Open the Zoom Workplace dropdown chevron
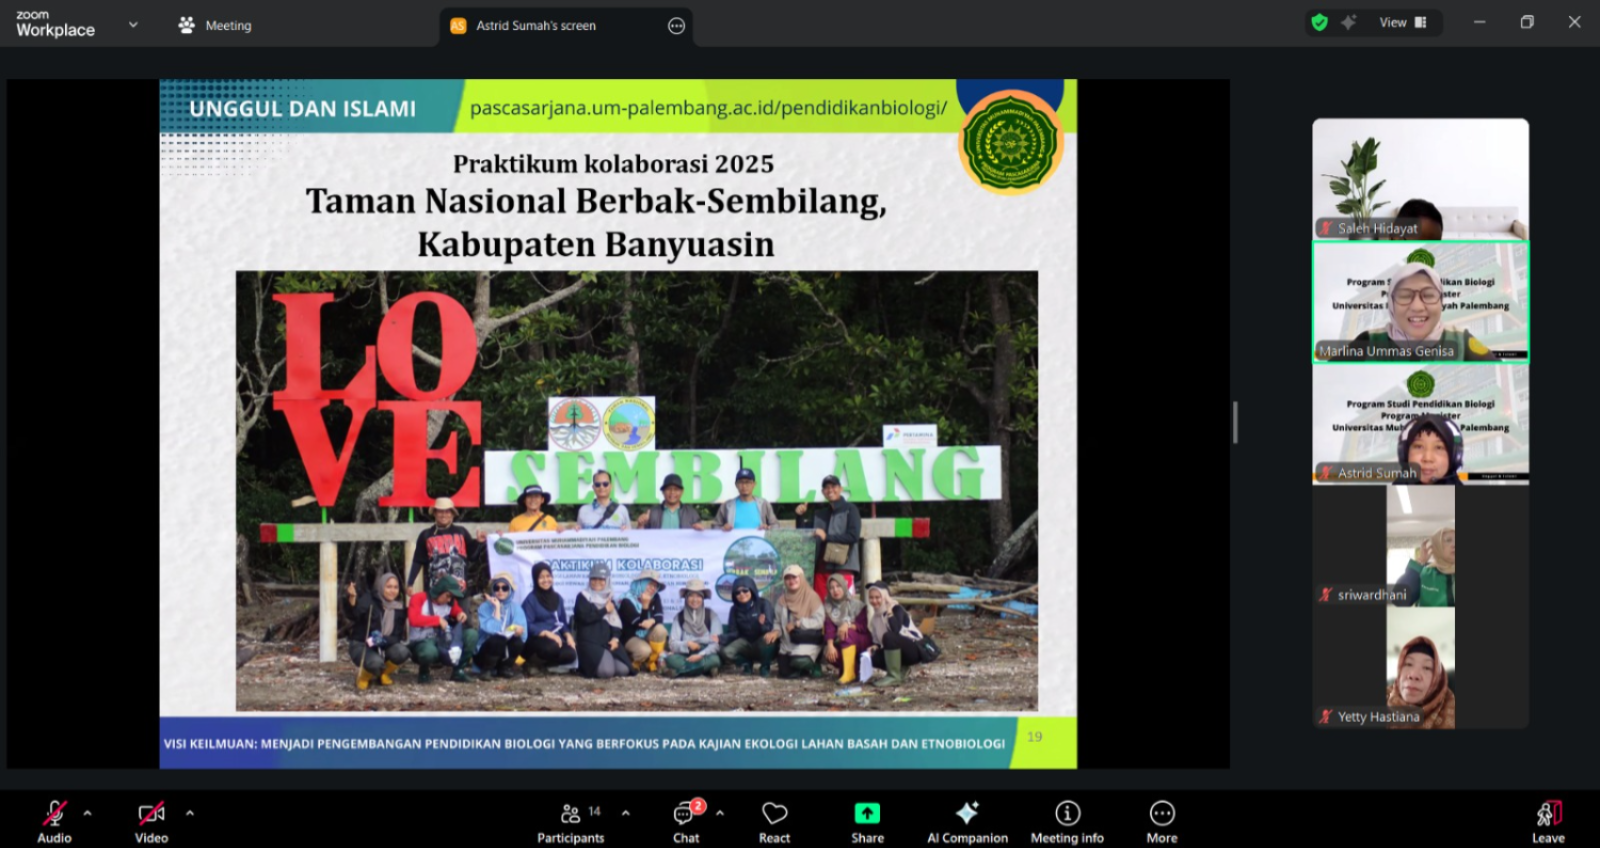This screenshot has width=1600, height=848. (x=133, y=25)
